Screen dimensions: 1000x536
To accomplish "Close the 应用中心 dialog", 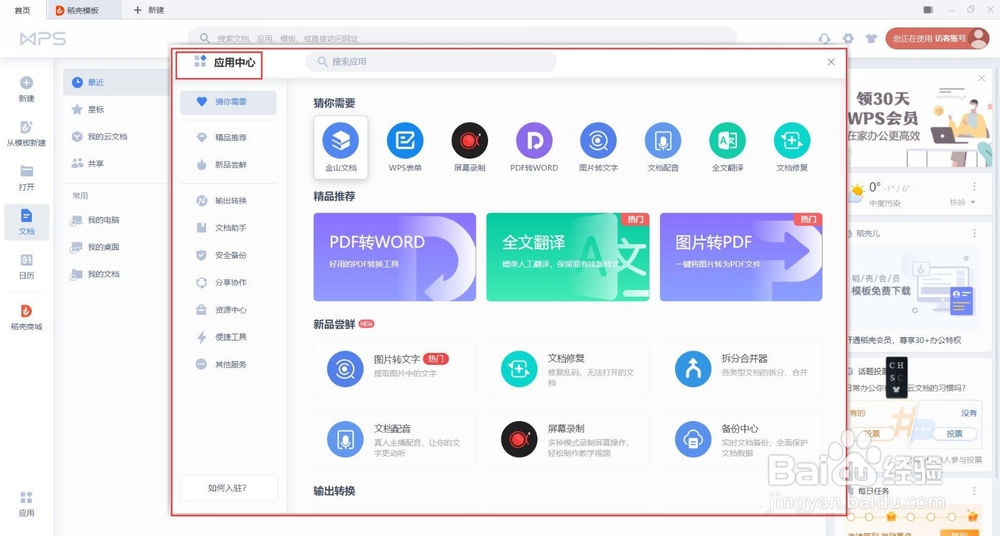I will pos(831,62).
